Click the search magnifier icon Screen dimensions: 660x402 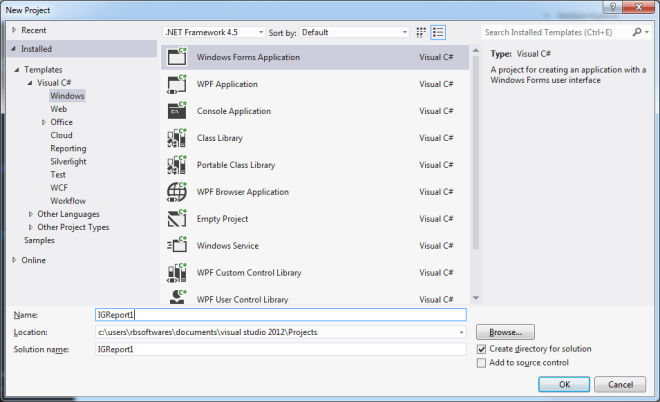click(636, 32)
